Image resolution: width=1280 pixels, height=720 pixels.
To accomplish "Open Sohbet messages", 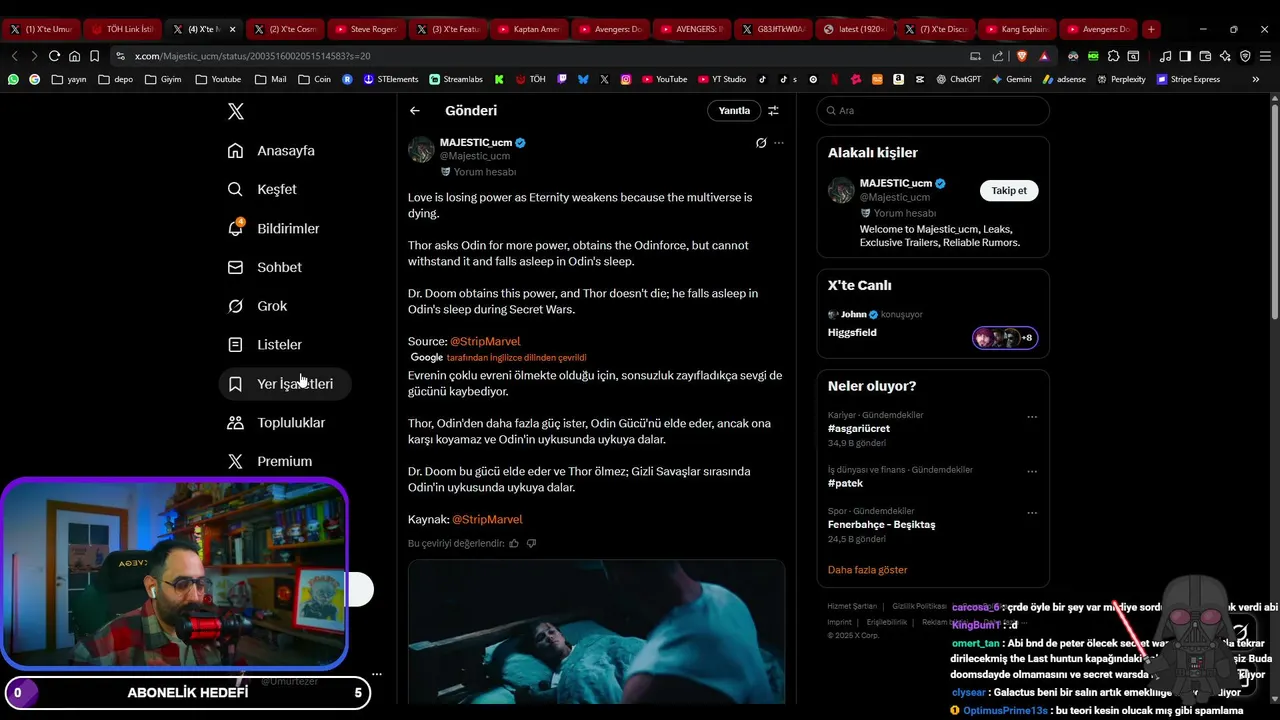I will tap(264, 267).
